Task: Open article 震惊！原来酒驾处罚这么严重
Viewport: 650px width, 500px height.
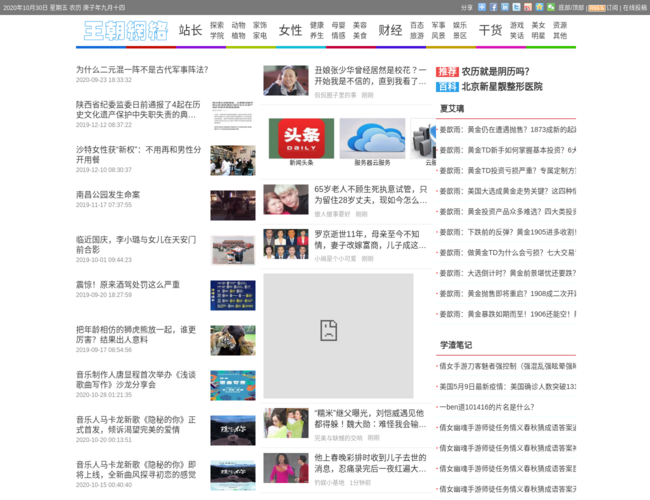Action: pos(128,285)
